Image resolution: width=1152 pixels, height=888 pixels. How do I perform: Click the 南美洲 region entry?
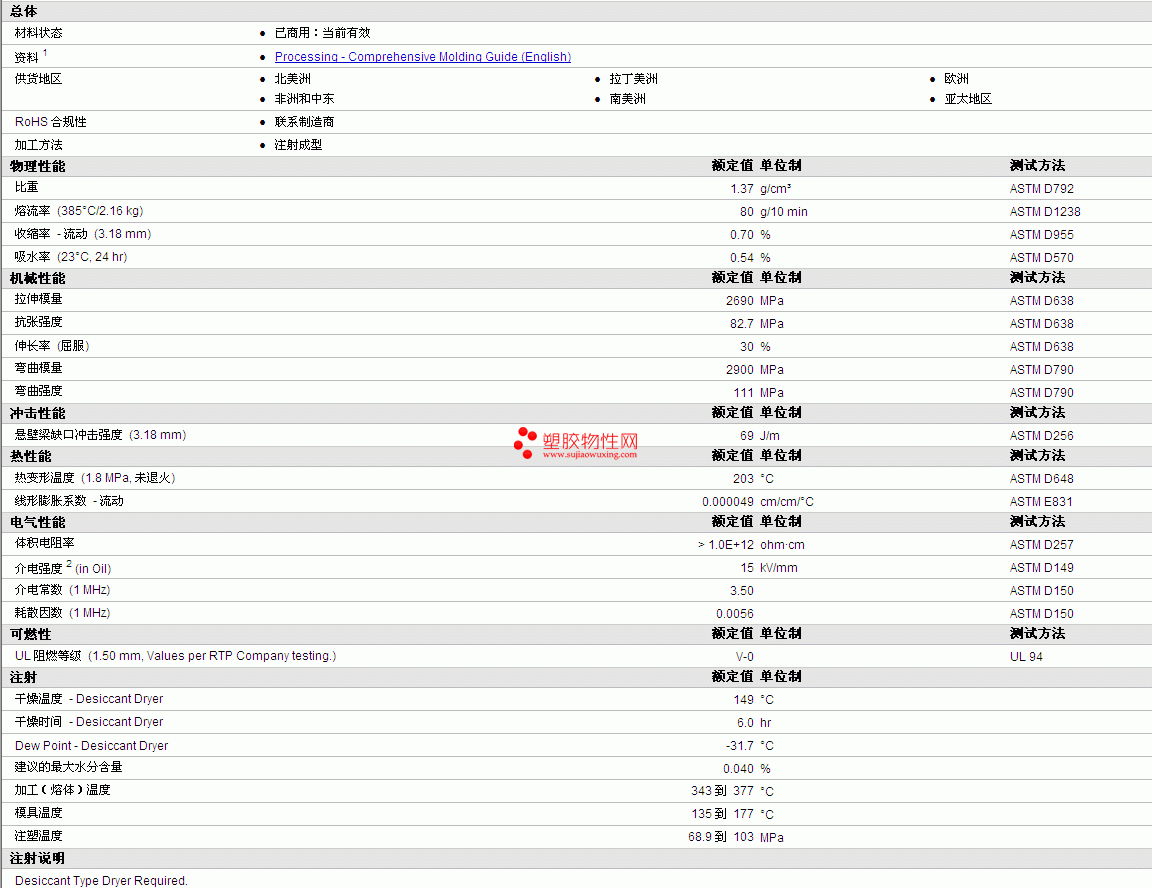(627, 98)
